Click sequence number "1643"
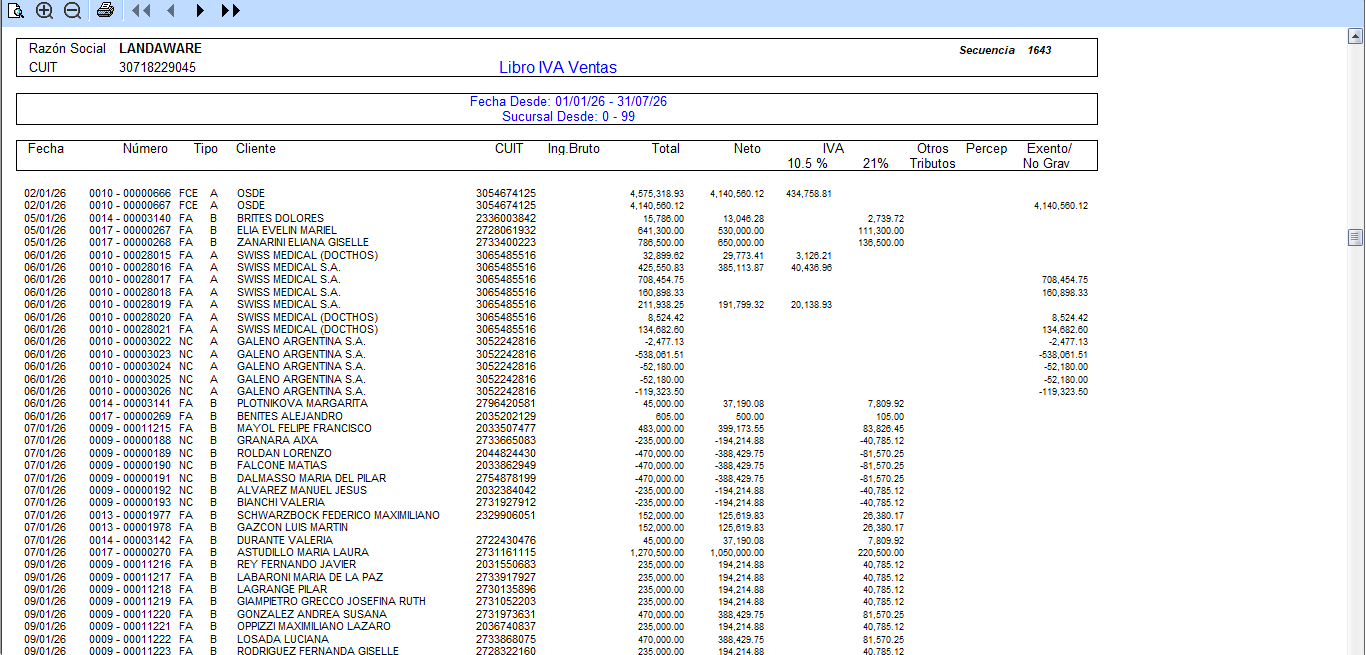1366x655 pixels. pyautogui.click(x=1039, y=50)
